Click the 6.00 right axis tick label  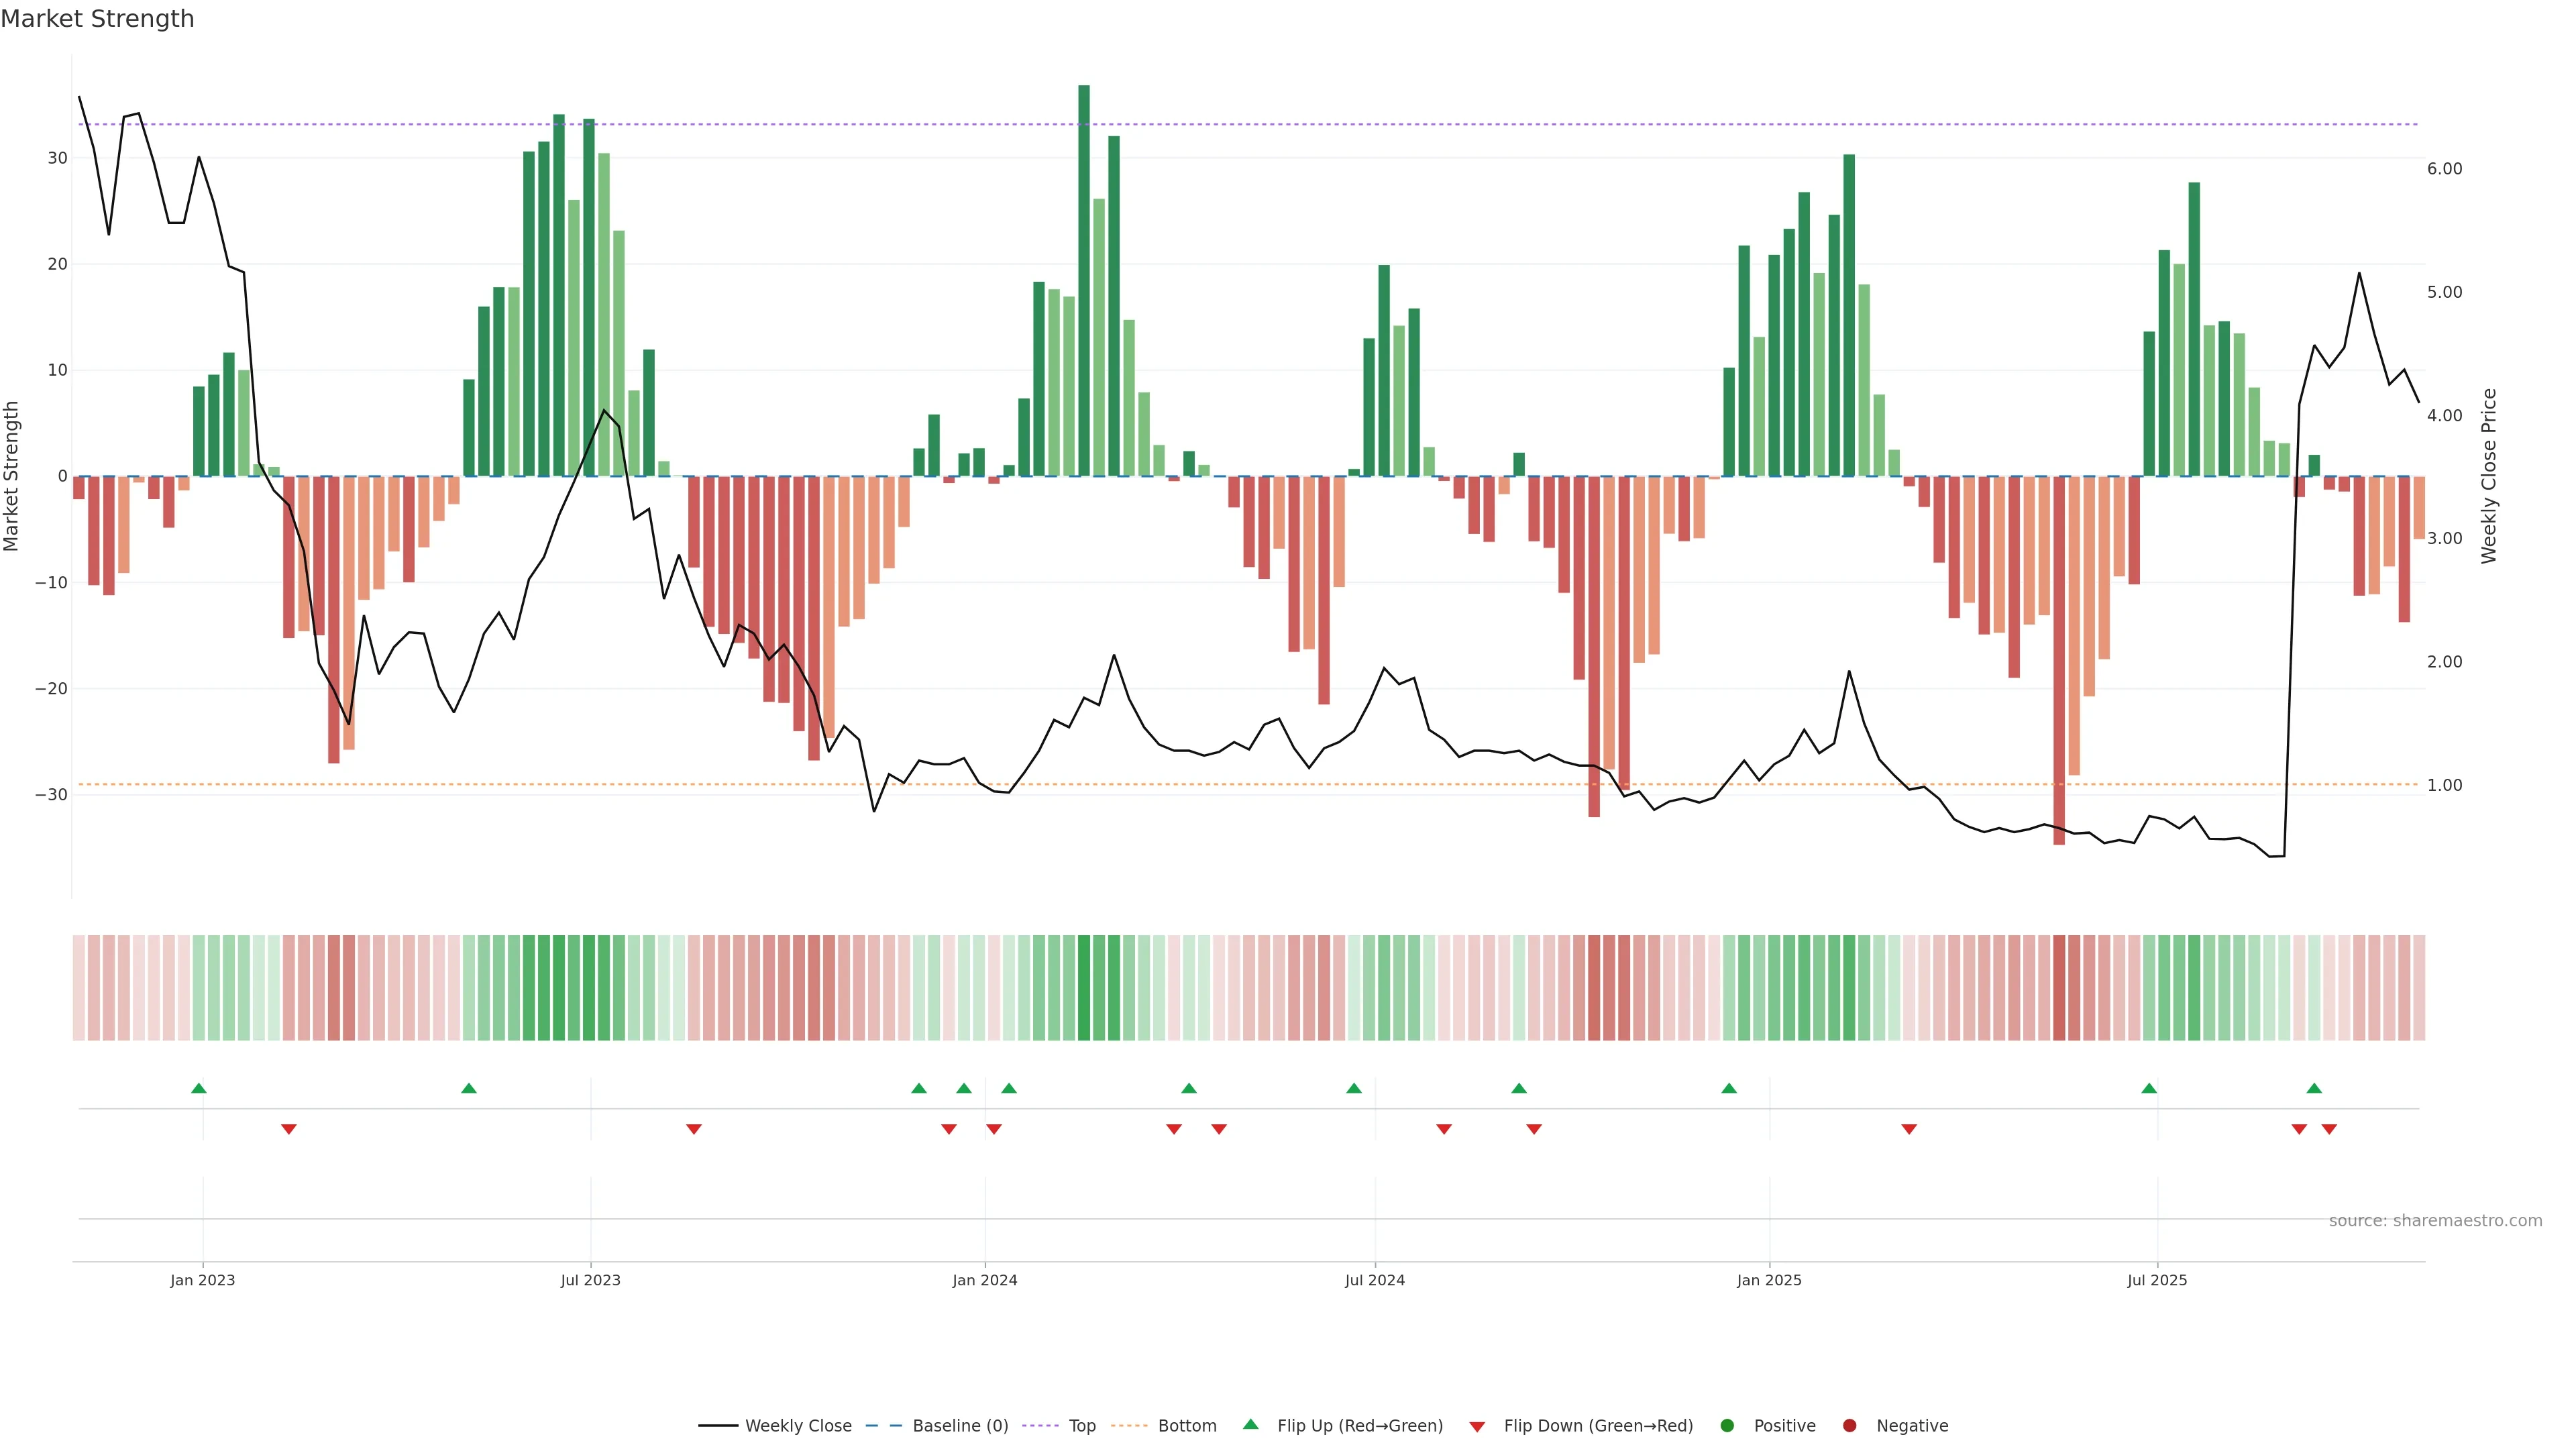coord(2444,169)
